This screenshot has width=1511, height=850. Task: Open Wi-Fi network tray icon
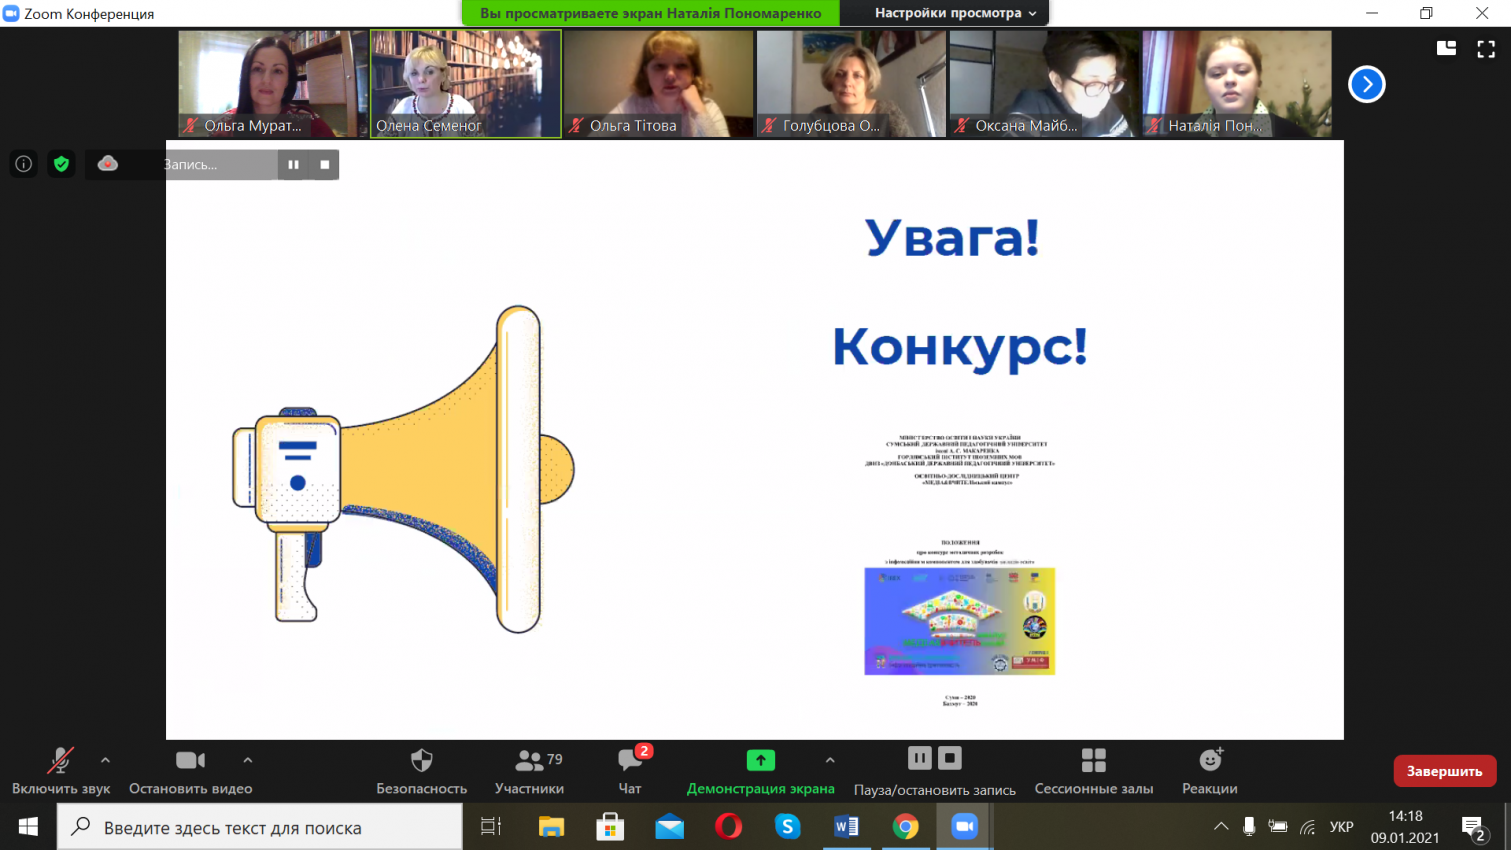click(1308, 827)
